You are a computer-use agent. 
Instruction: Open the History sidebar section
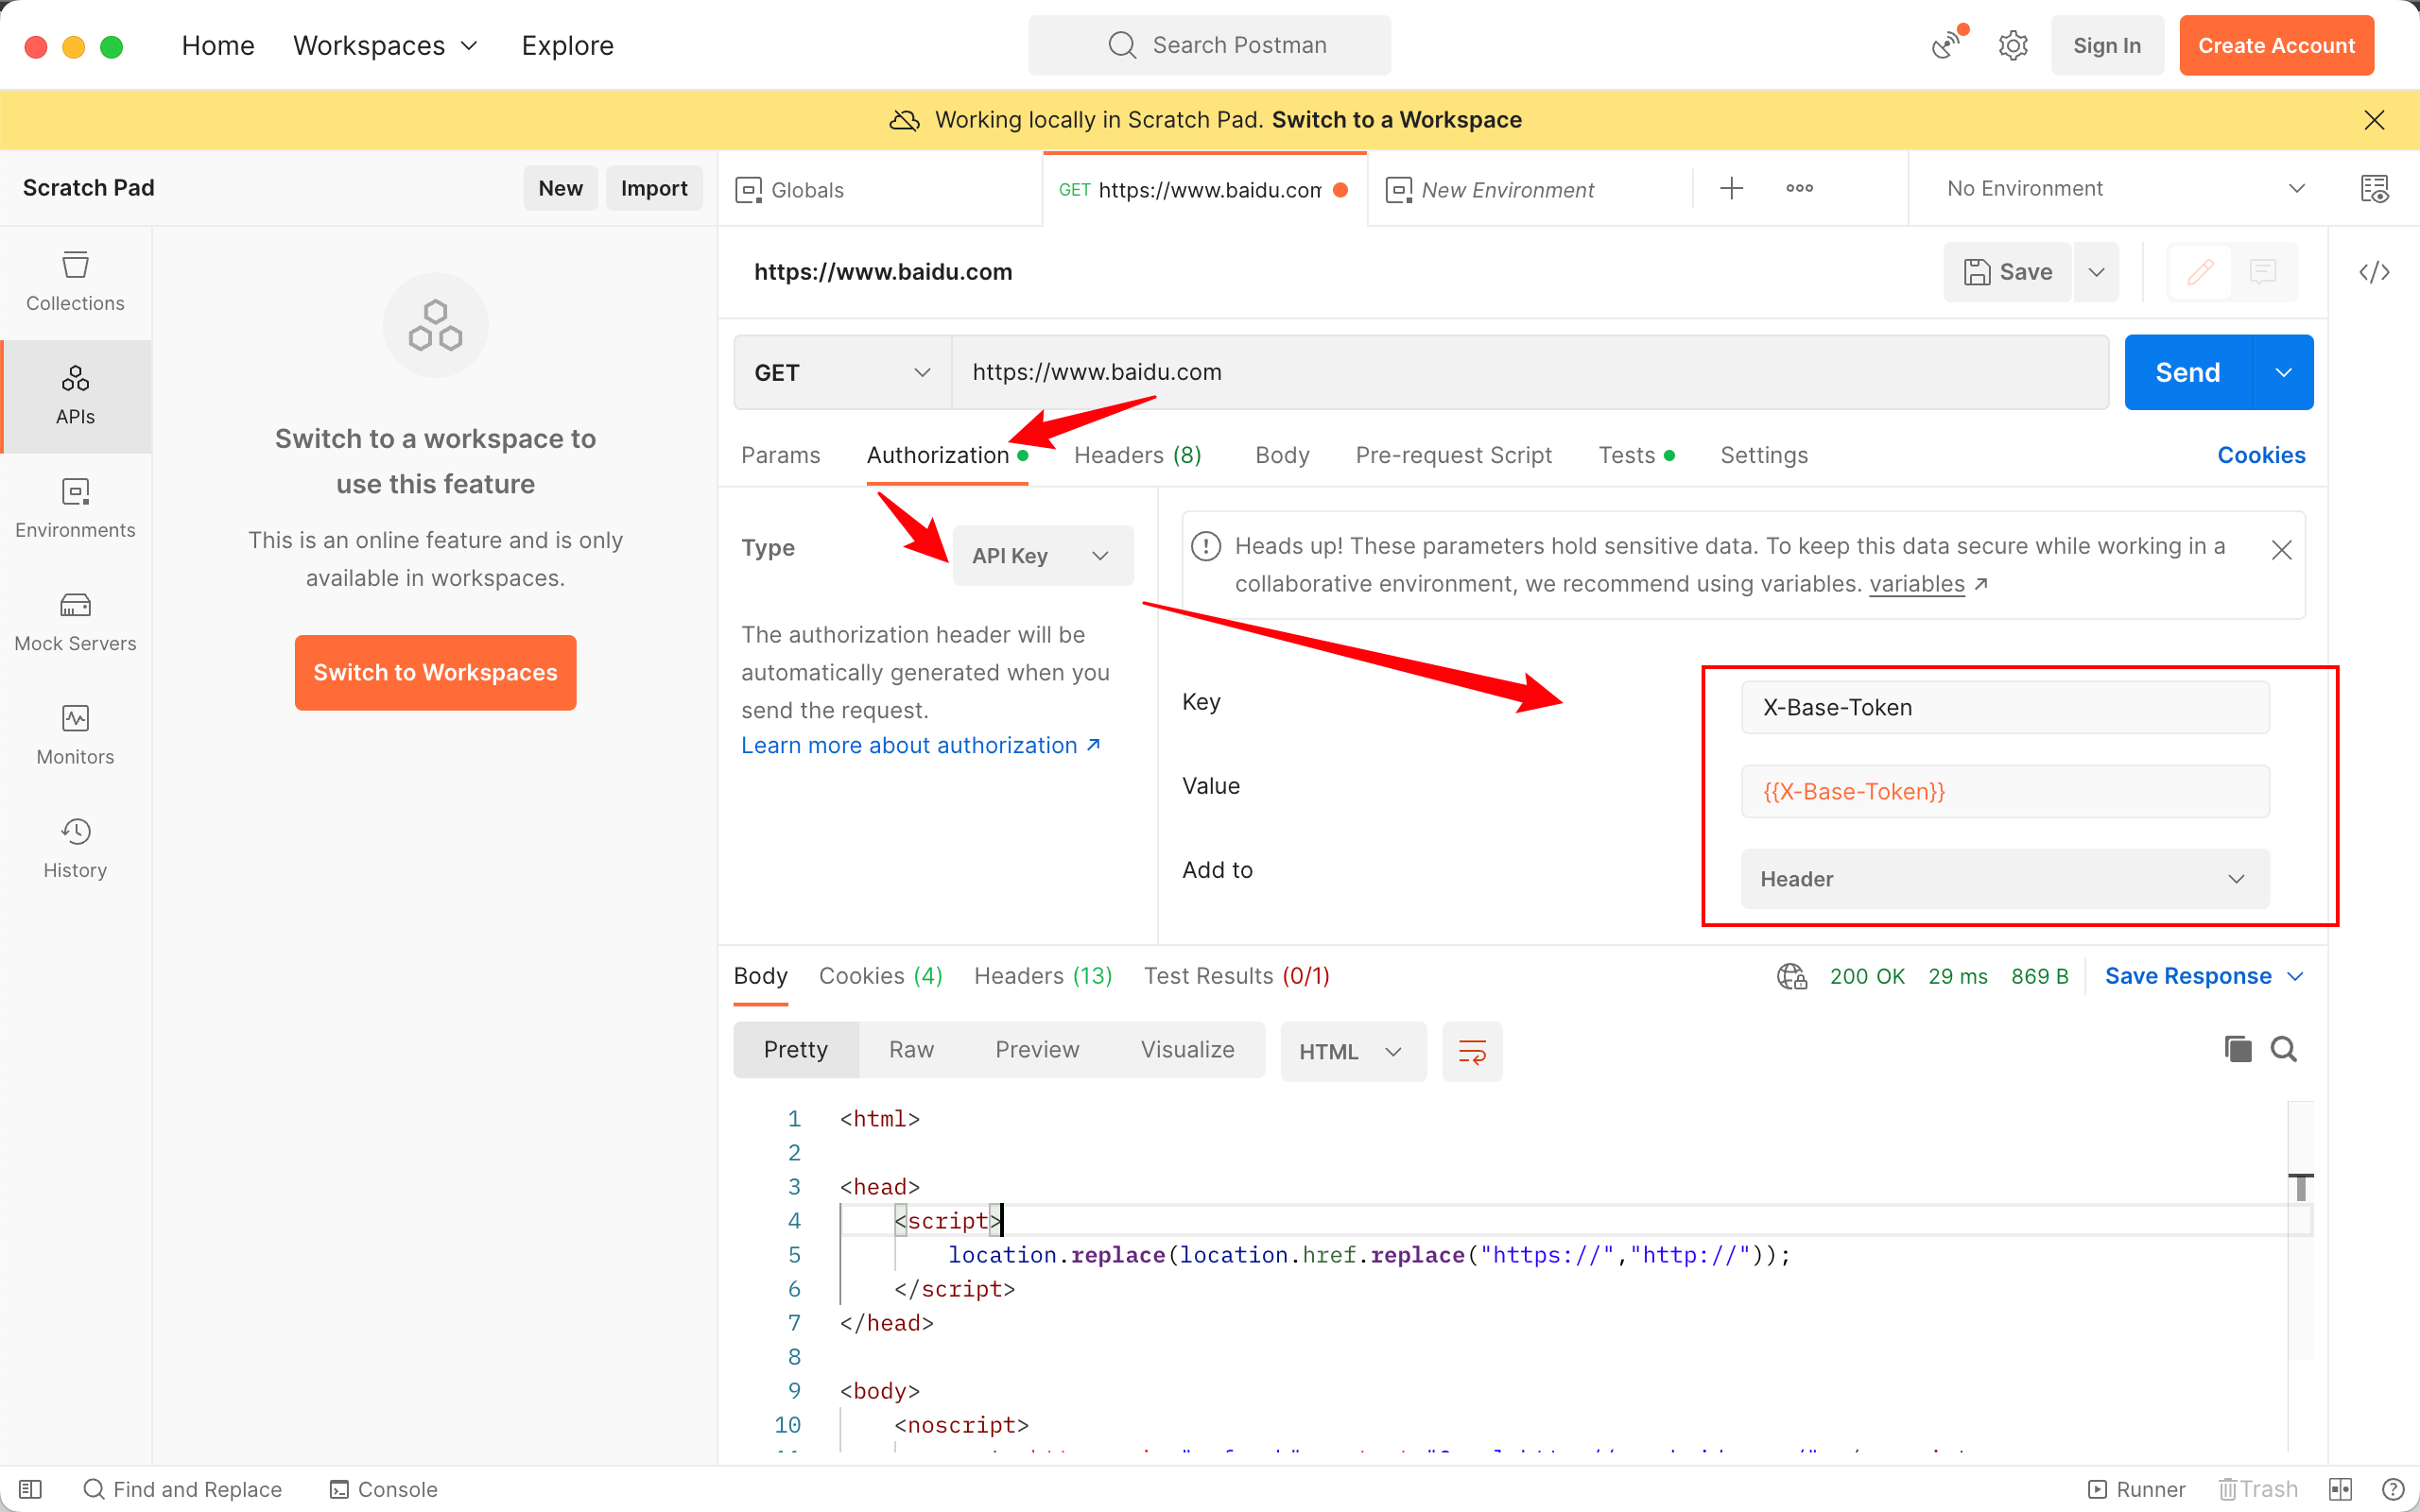pos(75,848)
